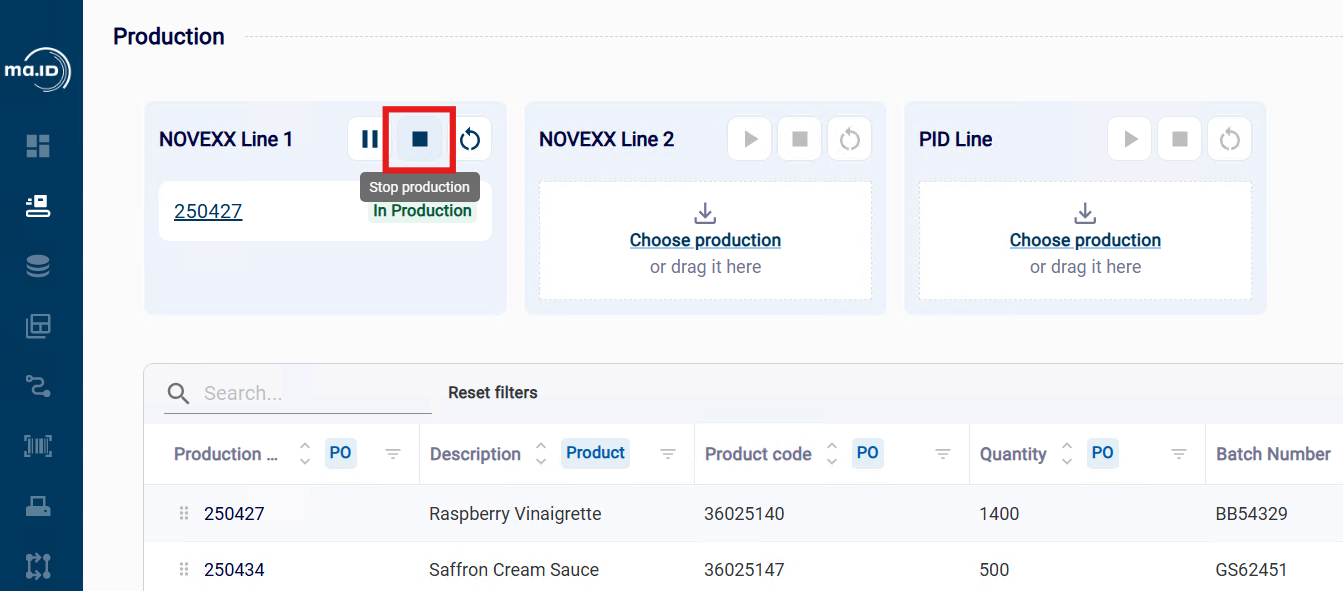Open the barcode icon in sidebar
Screen dimensions: 1343x591
(x=38, y=446)
